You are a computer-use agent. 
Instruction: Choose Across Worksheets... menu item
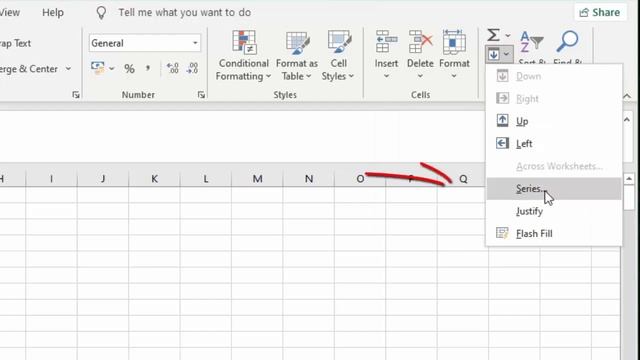(554, 166)
